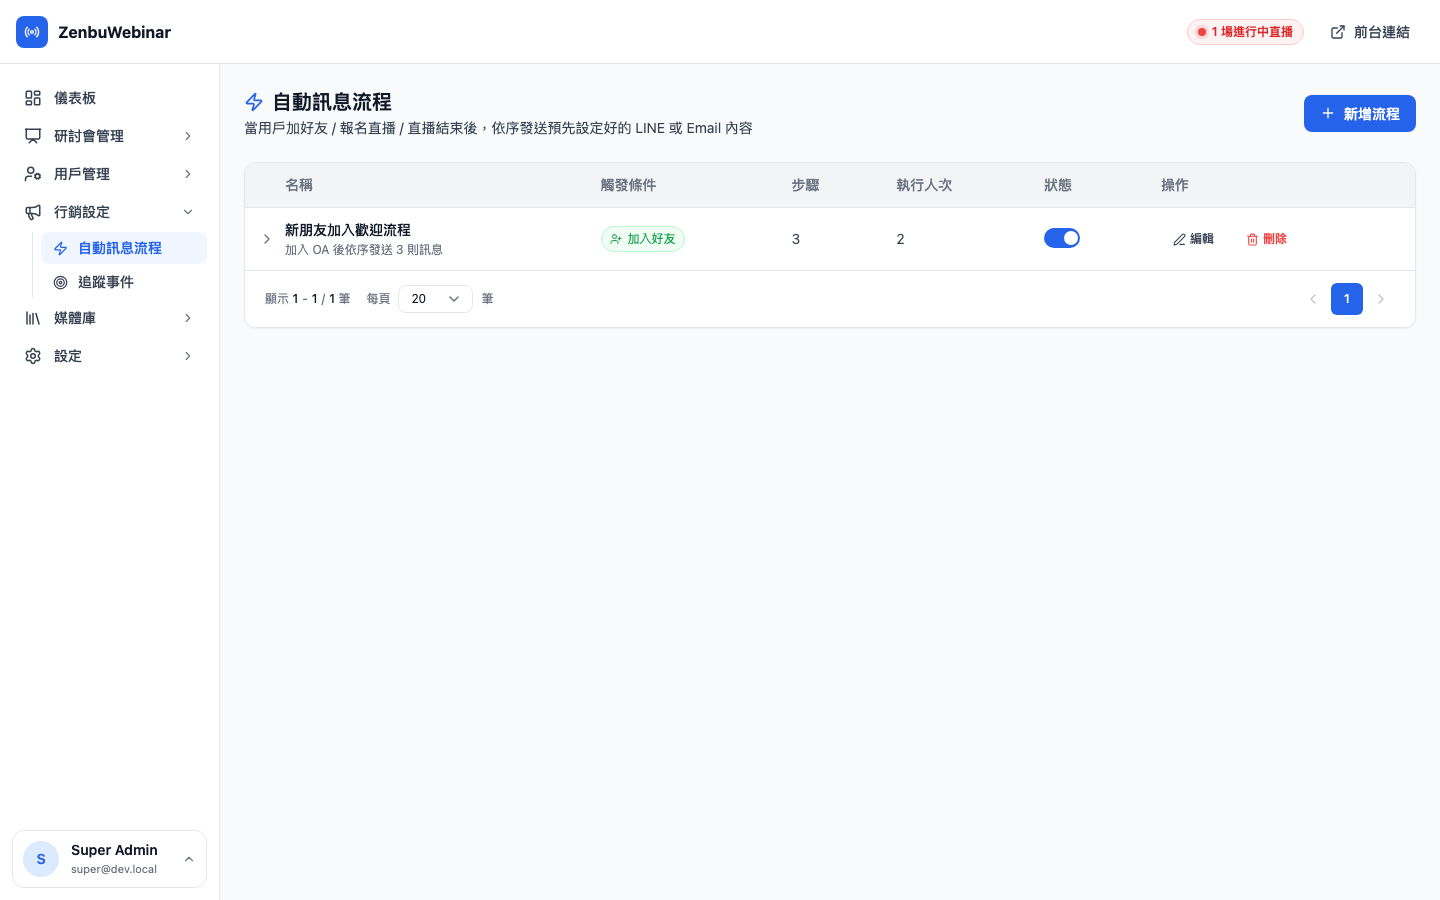Expand the 新朋友加入歡迎流程 row details
Image resolution: width=1440 pixels, height=900 pixels.
pyautogui.click(x=266, y=239)
